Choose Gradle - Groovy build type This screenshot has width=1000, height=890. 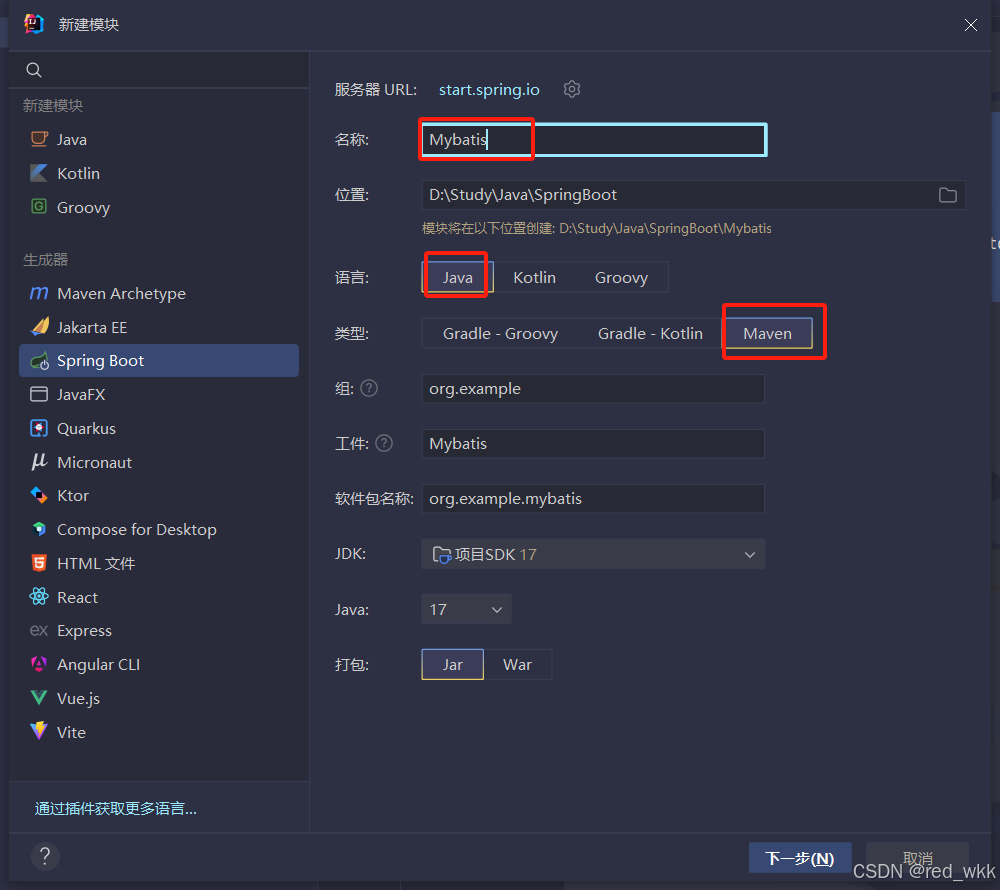pos(500,333)
